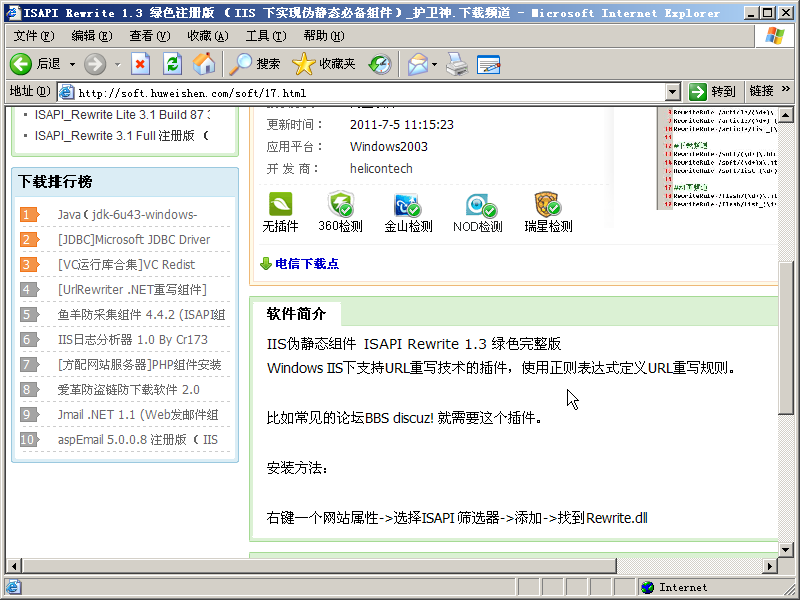Image resolution: width=800 pixels, height=600 pixels.
Task: Open IIS日志分析器 1.0 By Cr173 link
Action: click(x=133, y=340)
